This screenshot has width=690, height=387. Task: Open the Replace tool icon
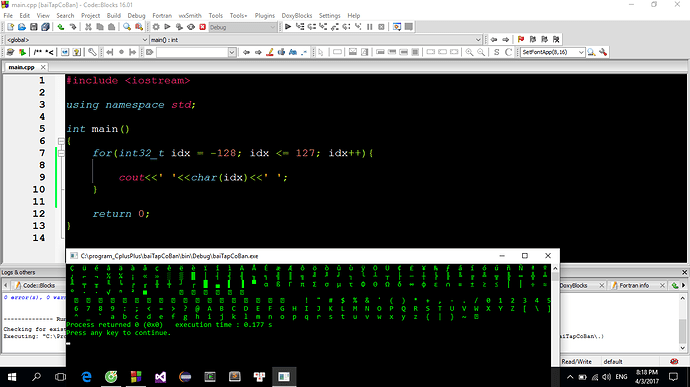[139, 27]
